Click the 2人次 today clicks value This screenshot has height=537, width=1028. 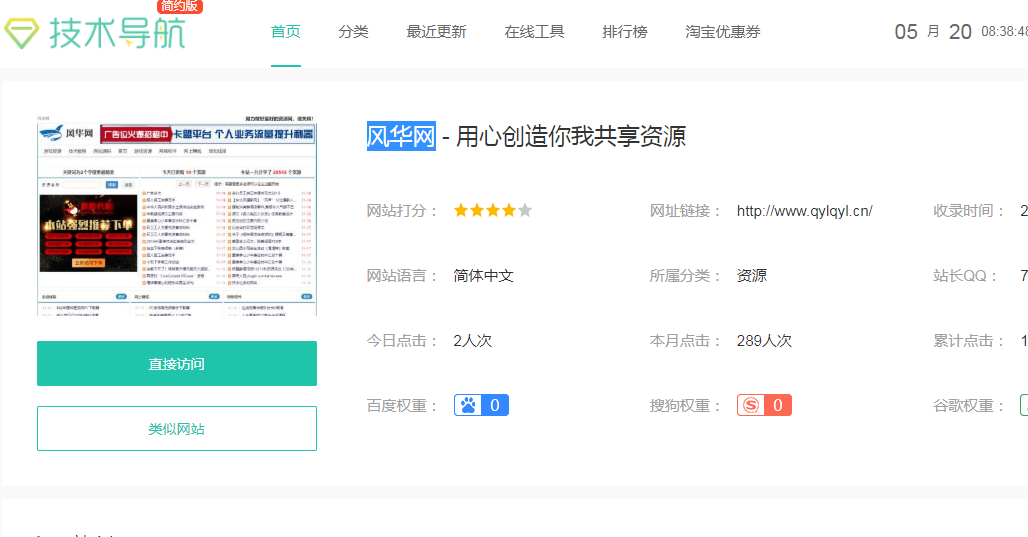(473, 340)
